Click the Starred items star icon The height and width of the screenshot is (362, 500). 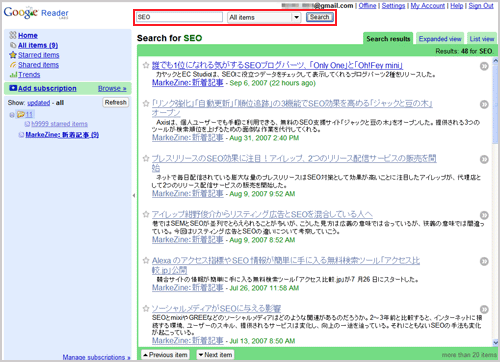[x=13, y=55]
